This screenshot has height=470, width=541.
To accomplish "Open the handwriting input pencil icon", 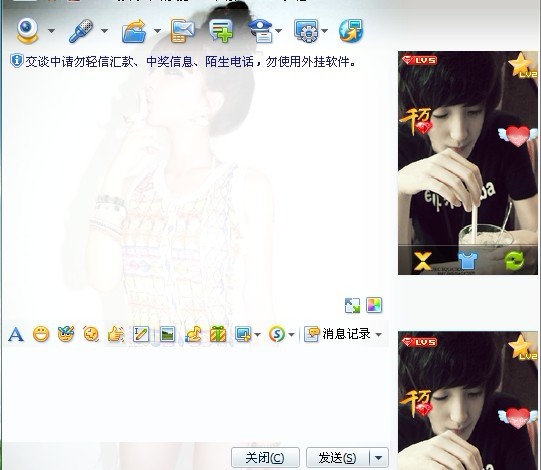I will [141, 334].
